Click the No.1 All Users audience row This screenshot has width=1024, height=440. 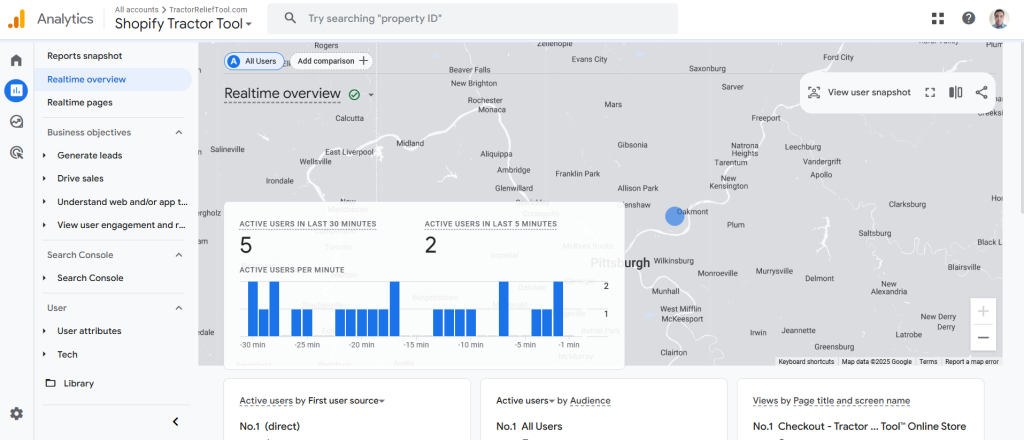(x=529, y=426)
